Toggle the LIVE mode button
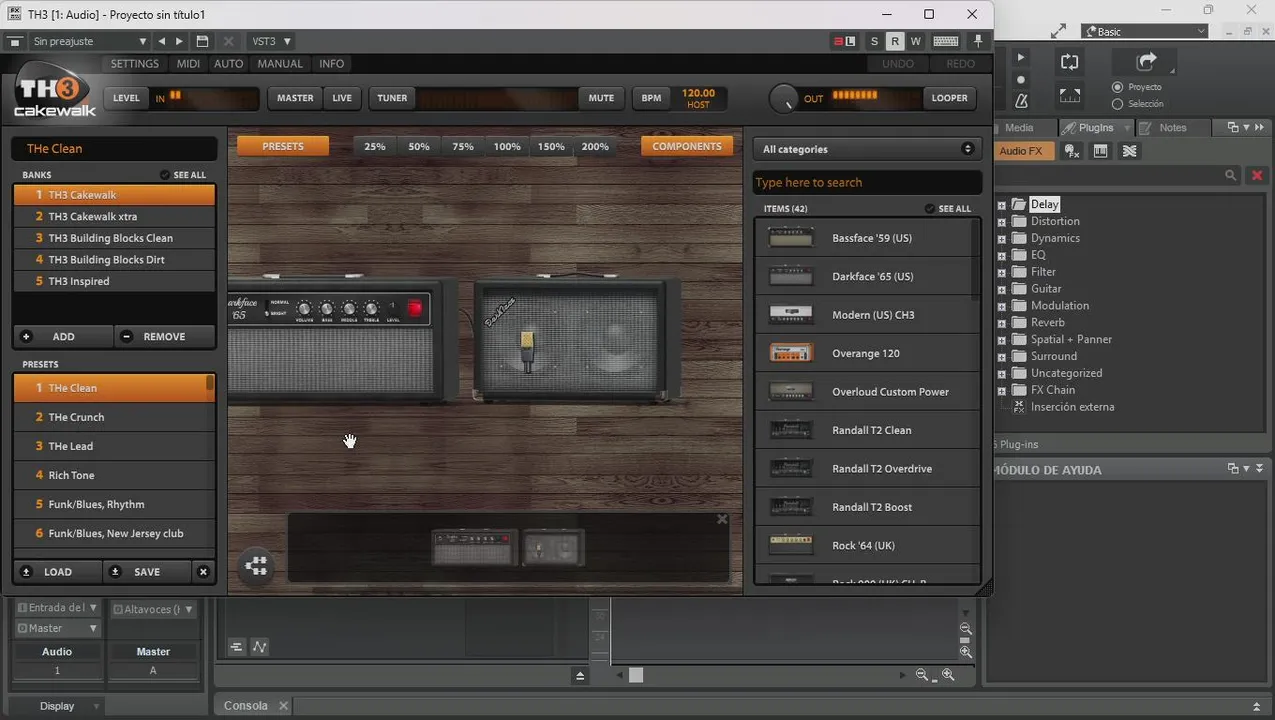This screenshot has height=720, width=1275. tap(342, 98)
